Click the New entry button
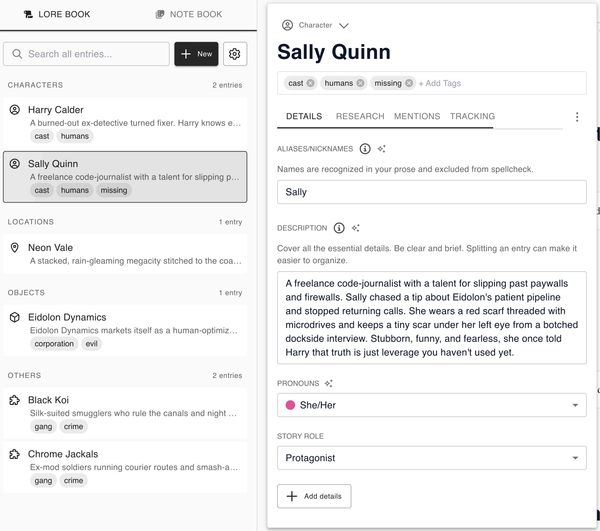The image size is (600, 531). click(196, 54)
